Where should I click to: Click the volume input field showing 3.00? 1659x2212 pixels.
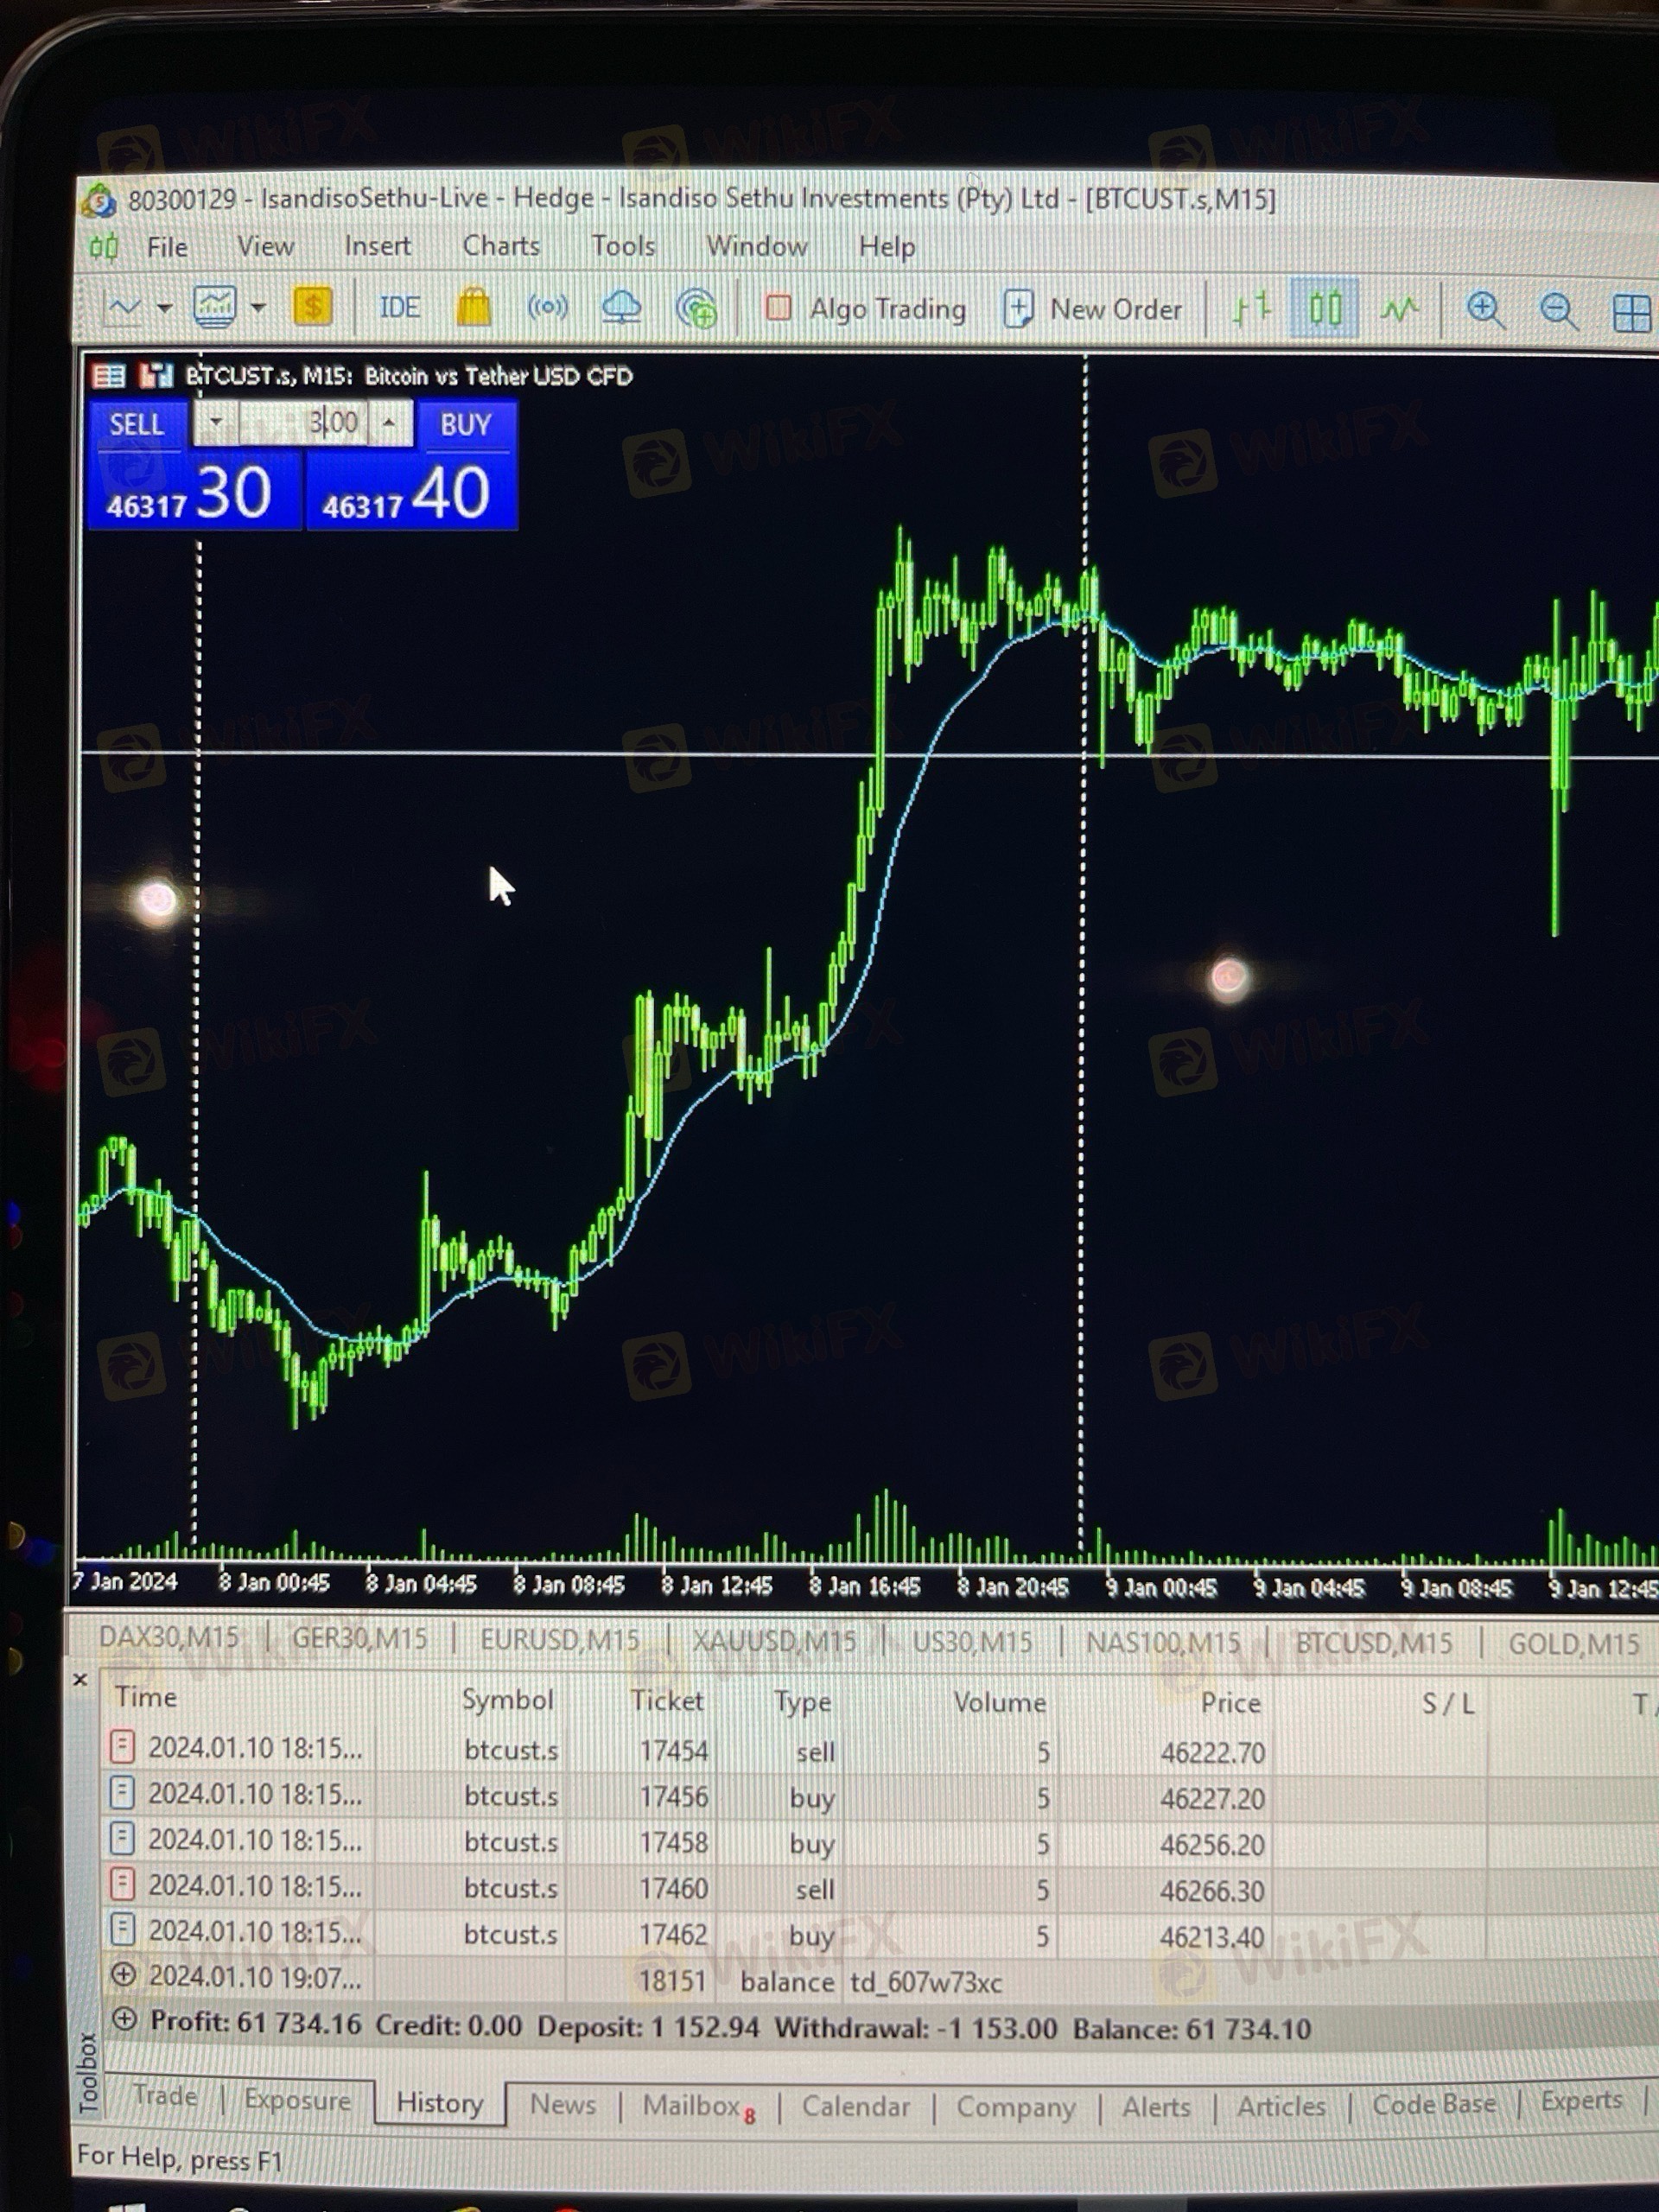tap(303, 423)
